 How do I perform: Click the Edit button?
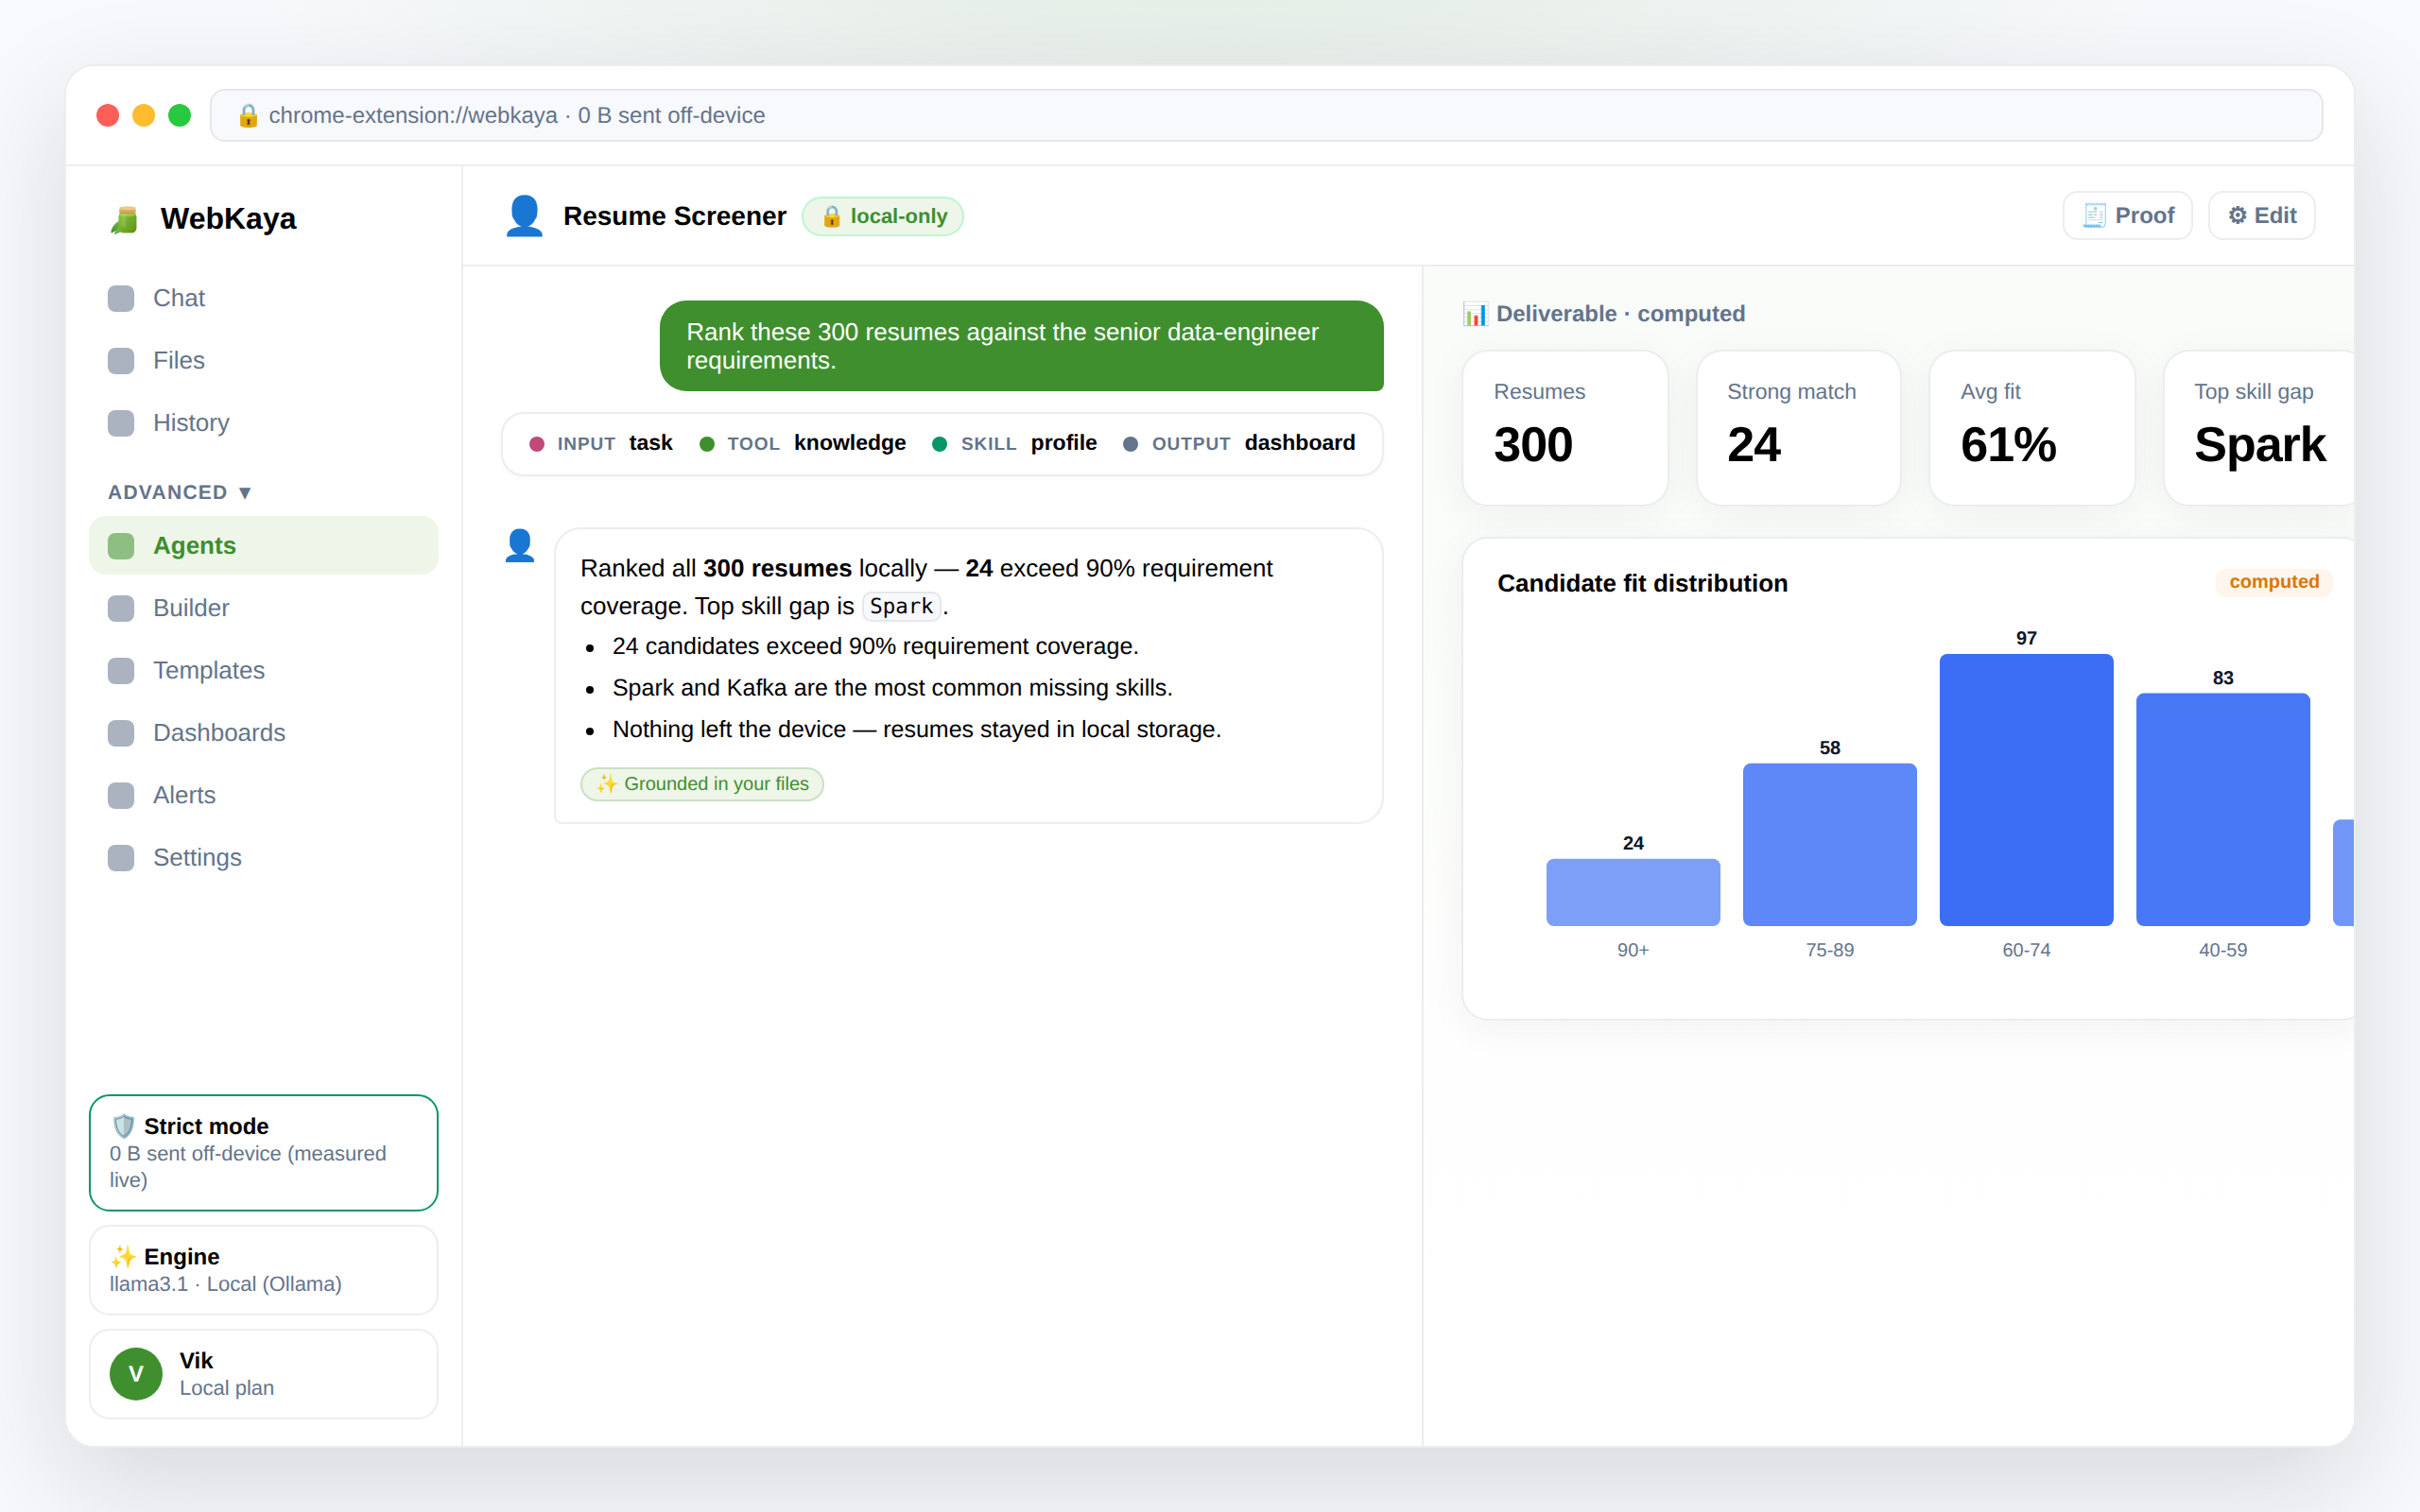tap(2261, 215)
